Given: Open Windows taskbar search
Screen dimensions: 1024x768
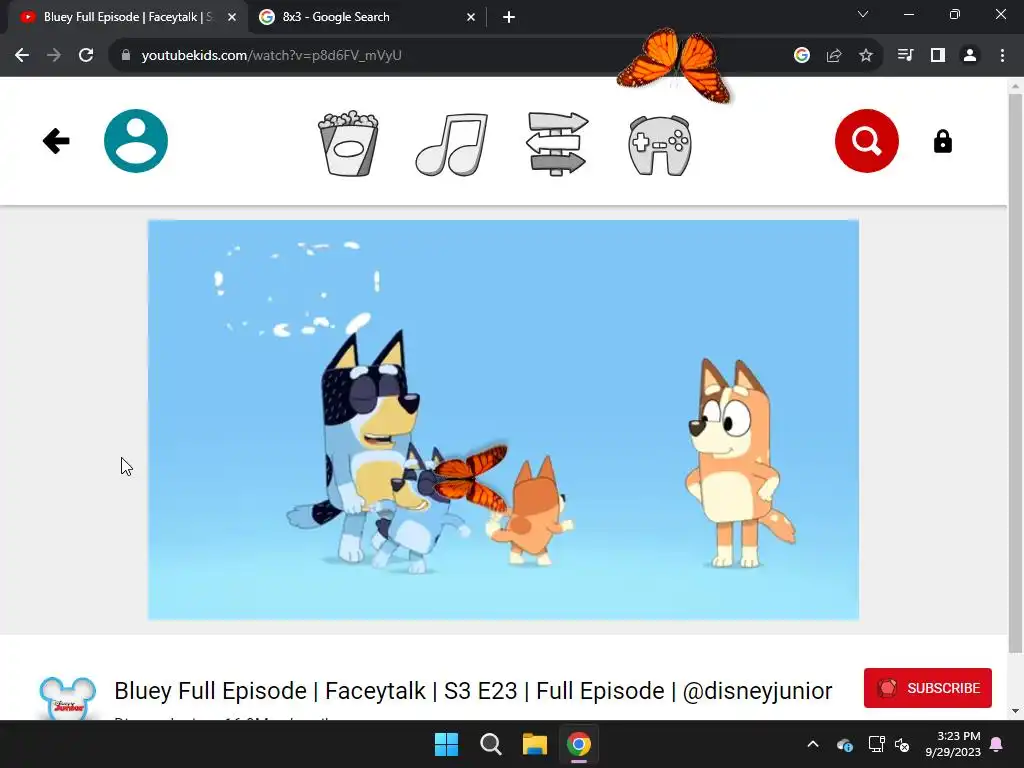Looking at the screenshot, I should click(x=490, y=744).
